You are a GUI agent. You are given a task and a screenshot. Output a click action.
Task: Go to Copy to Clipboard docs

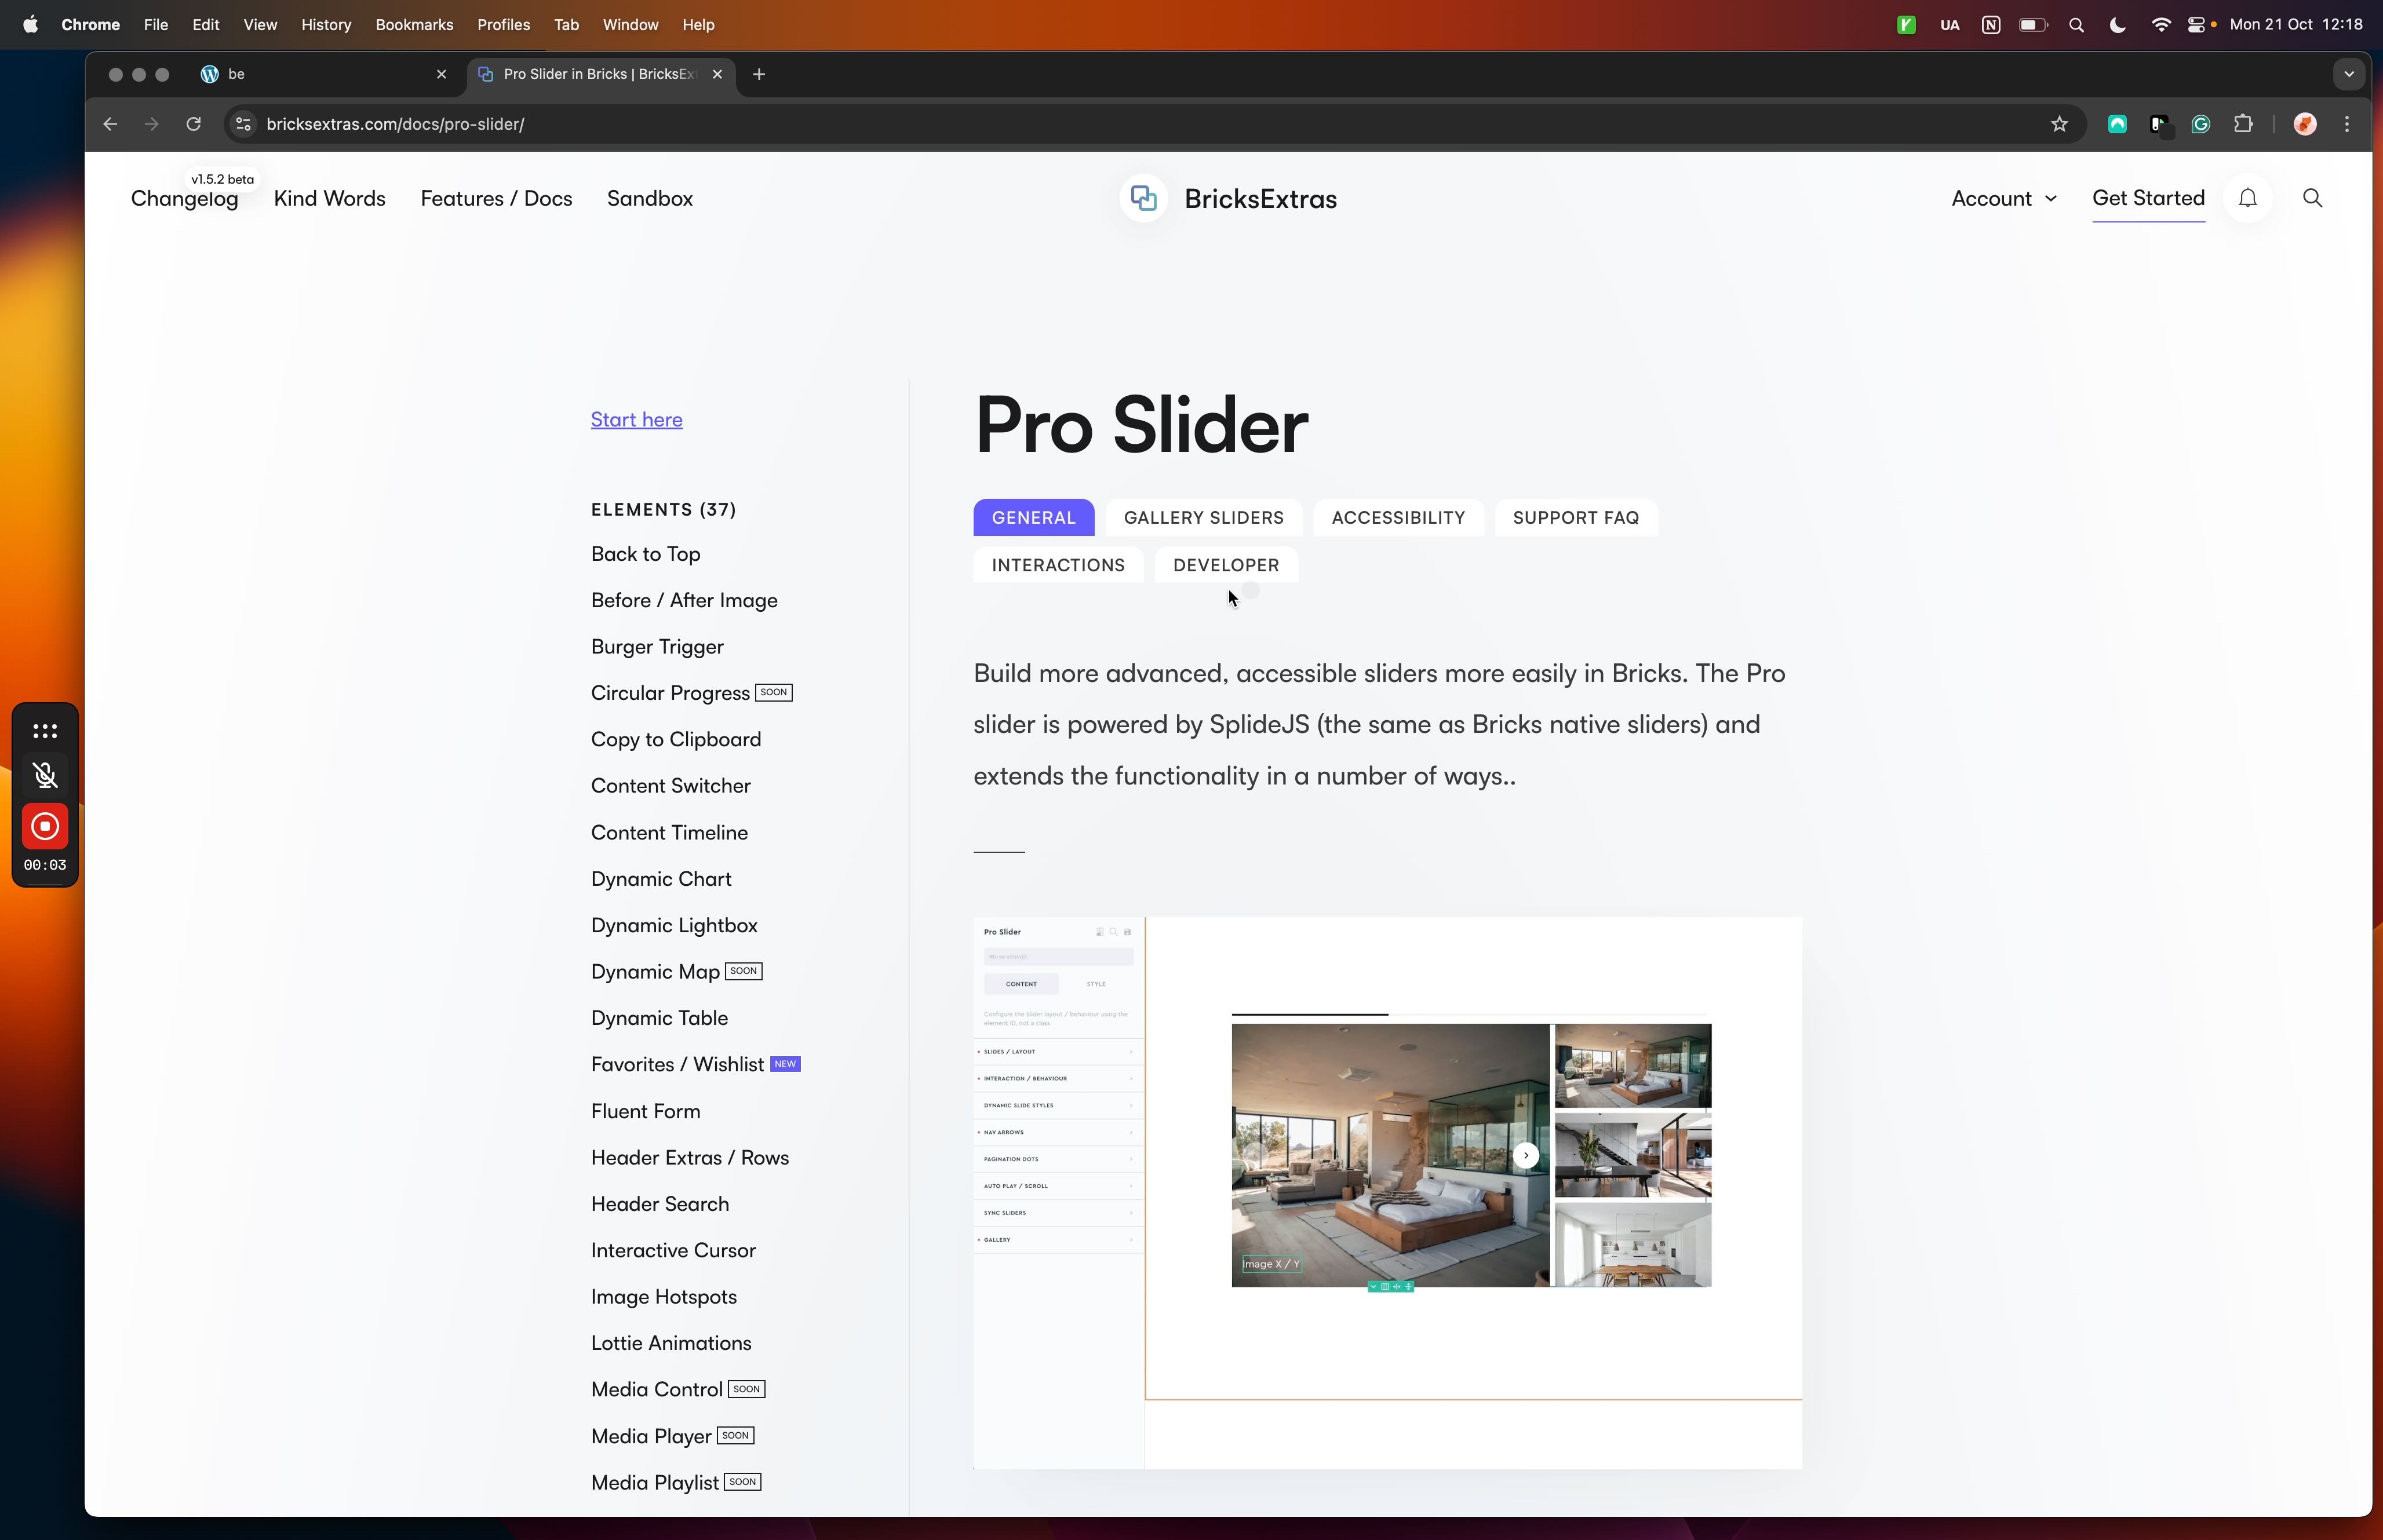tap(676, 740)
